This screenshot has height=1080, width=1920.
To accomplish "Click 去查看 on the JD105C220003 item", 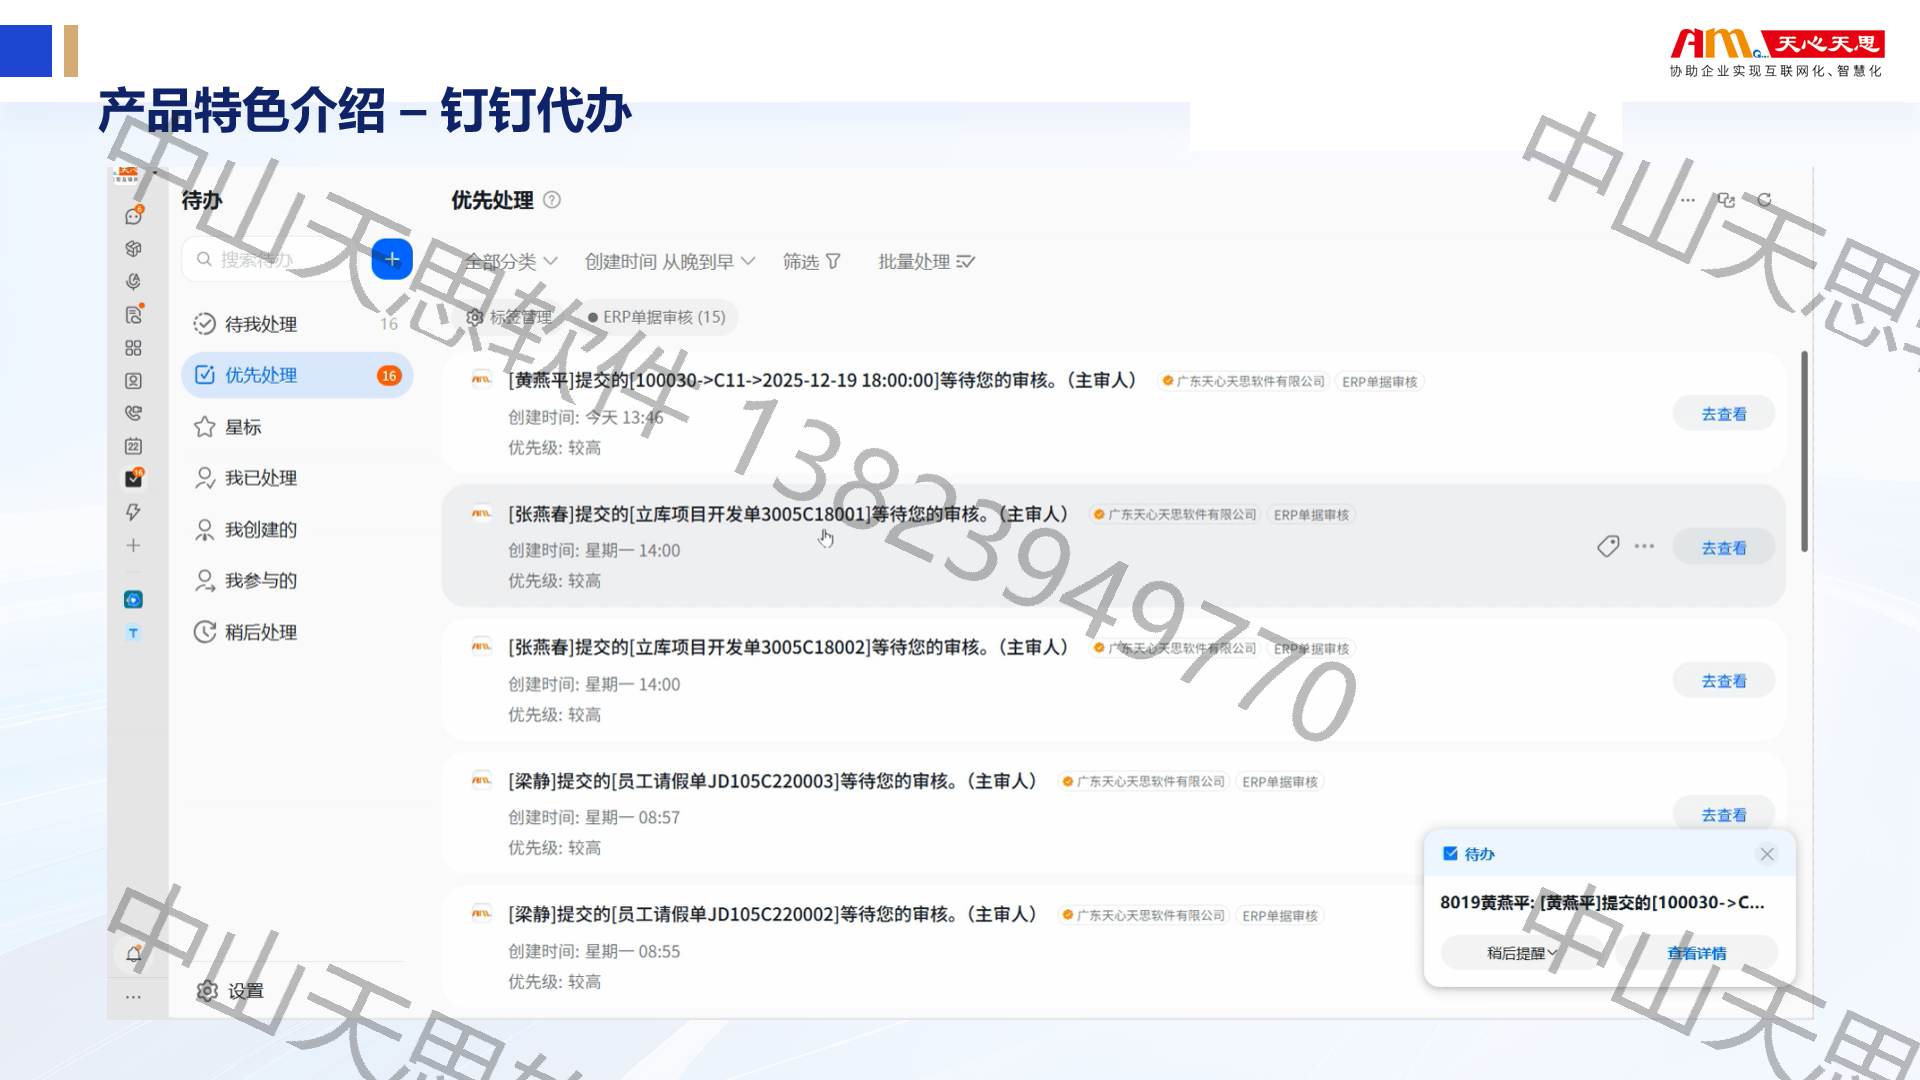I will click(1724, 815).
